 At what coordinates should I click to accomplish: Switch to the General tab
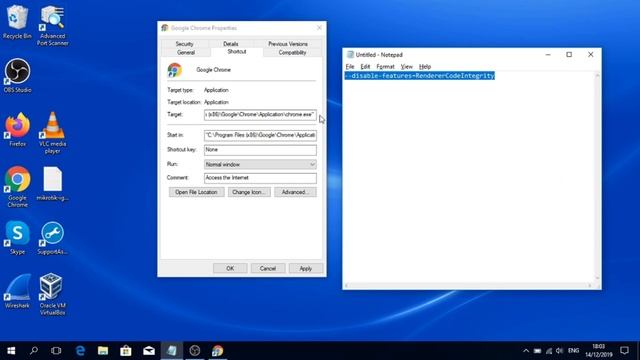point(186,53)
